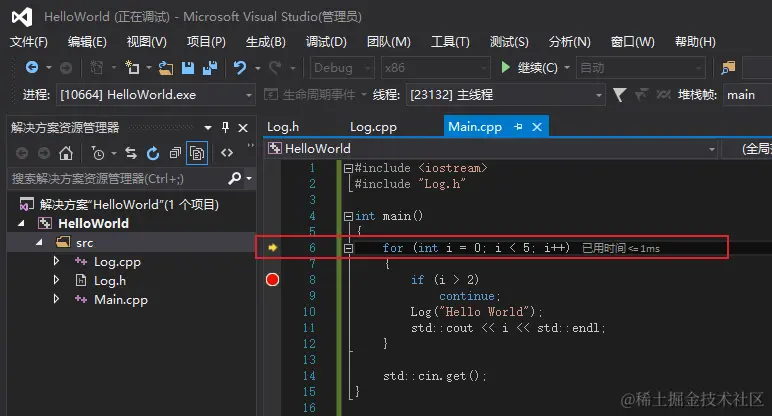The height and width of the screenshot is (416, 772).
Task: Open the stack frame main dropdown
Action: pos(747,95)
